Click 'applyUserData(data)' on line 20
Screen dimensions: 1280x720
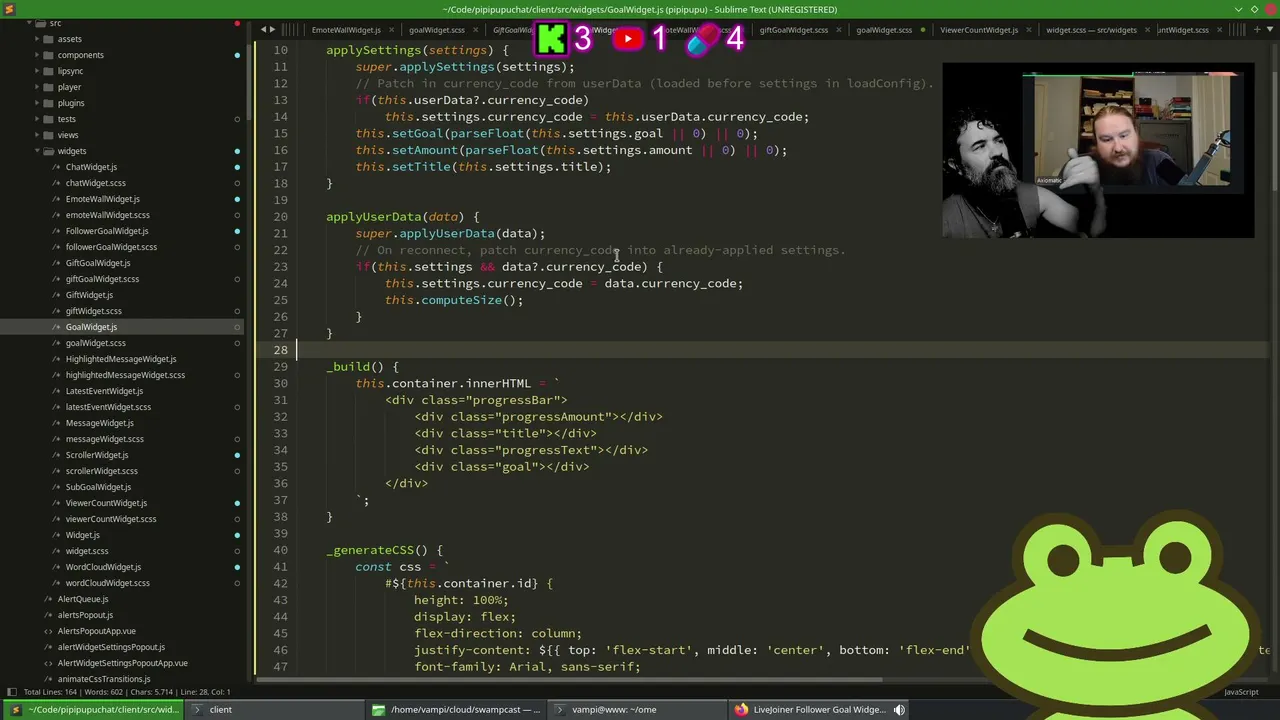pos(393,217)
